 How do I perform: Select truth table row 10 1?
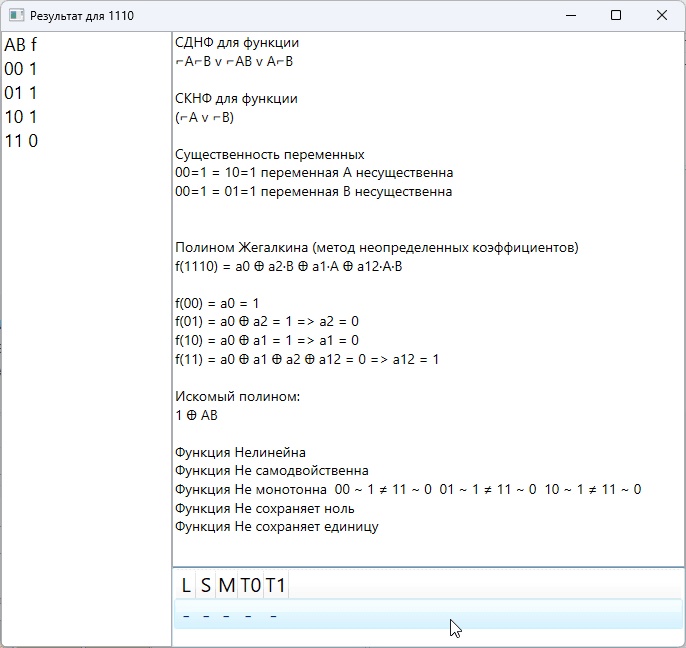pyautogui.click(x=21, y=117)
